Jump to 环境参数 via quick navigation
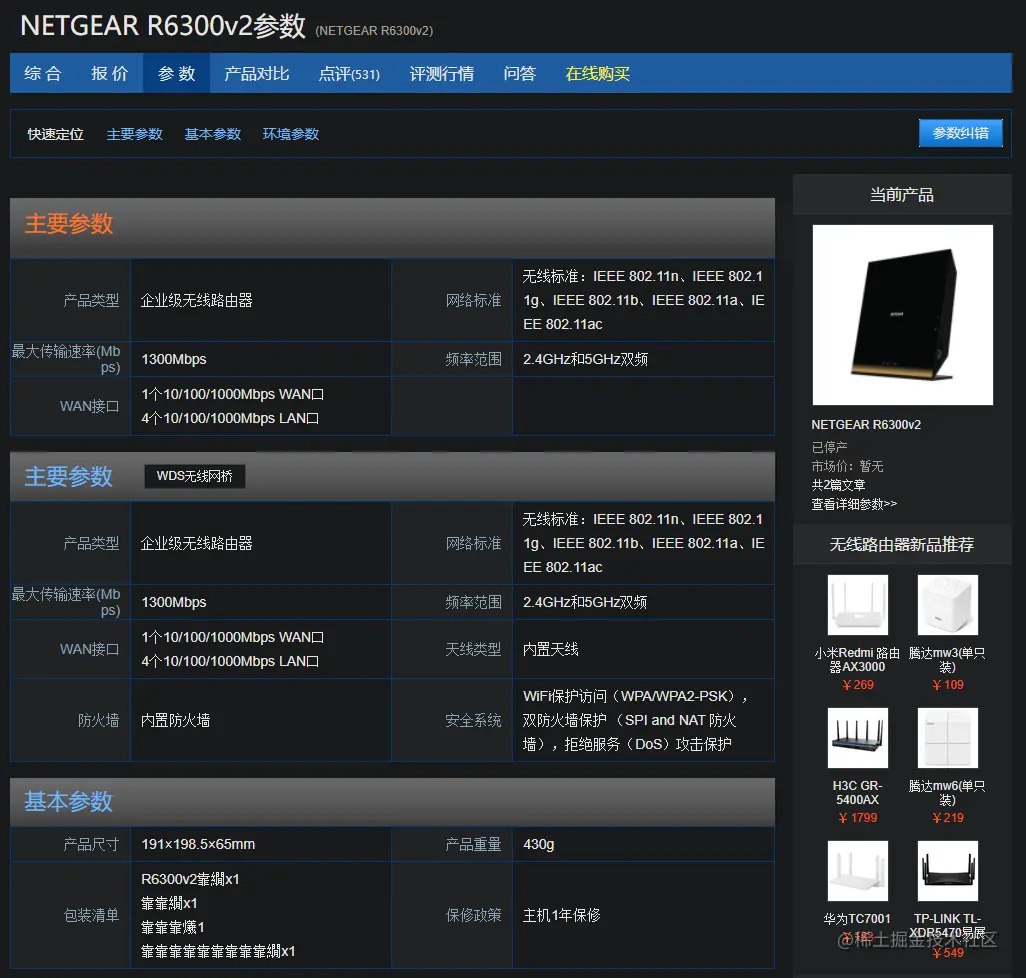Viewport: 1026px width, 978px height. [x=290, y=133]
